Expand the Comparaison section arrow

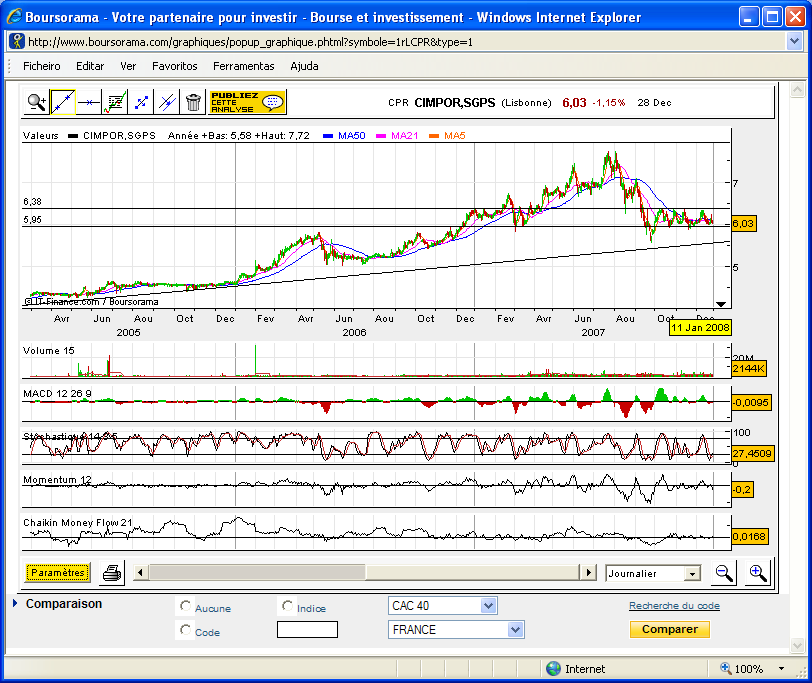coord(15,603)
